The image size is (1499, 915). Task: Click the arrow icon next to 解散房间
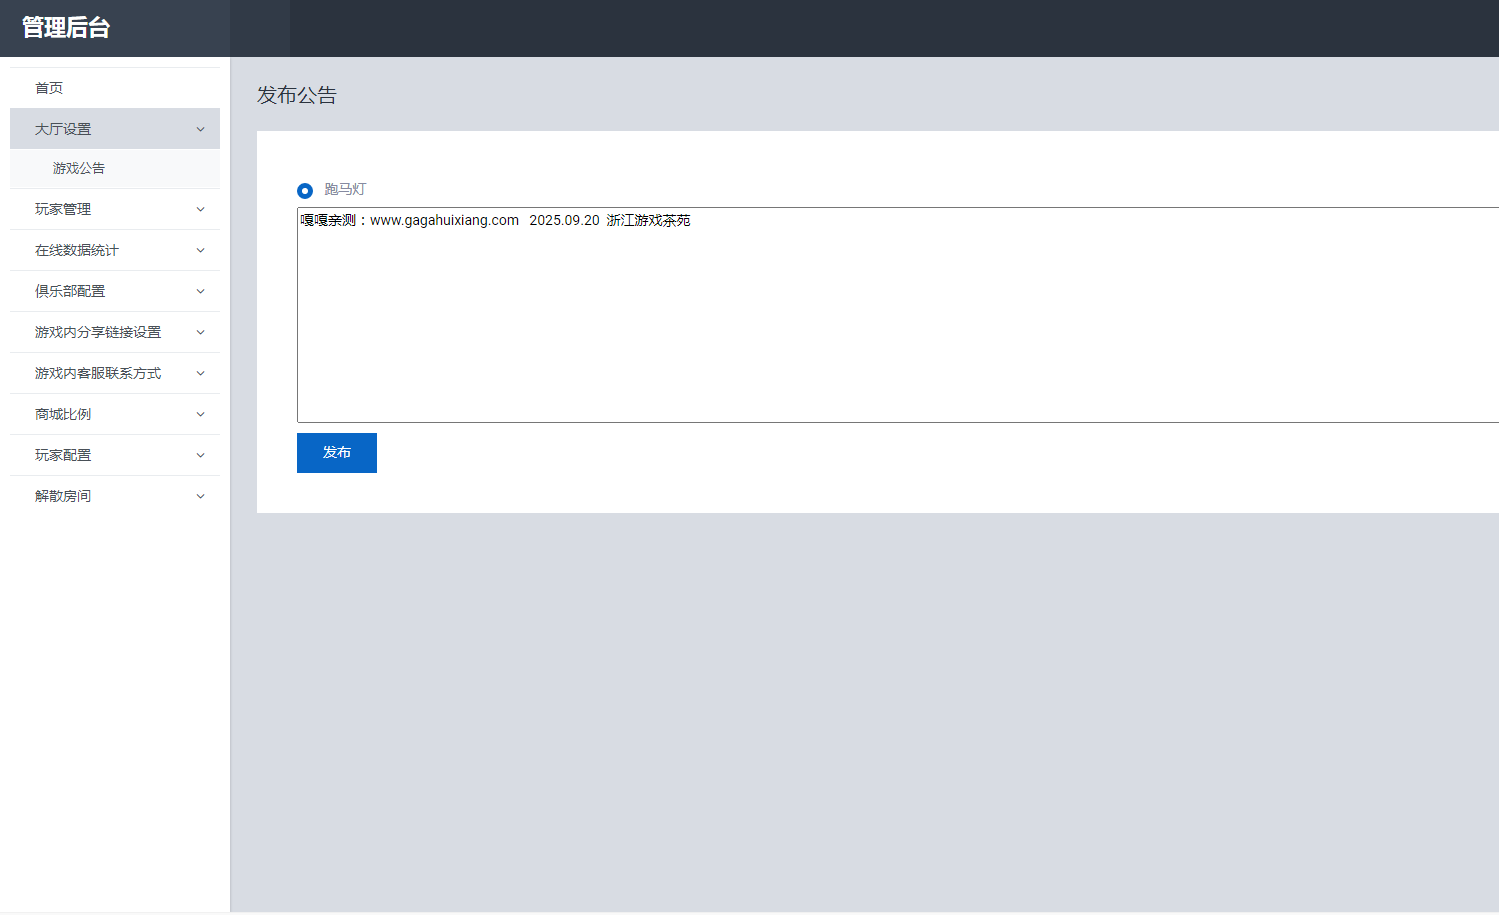(x=200, y=496)
